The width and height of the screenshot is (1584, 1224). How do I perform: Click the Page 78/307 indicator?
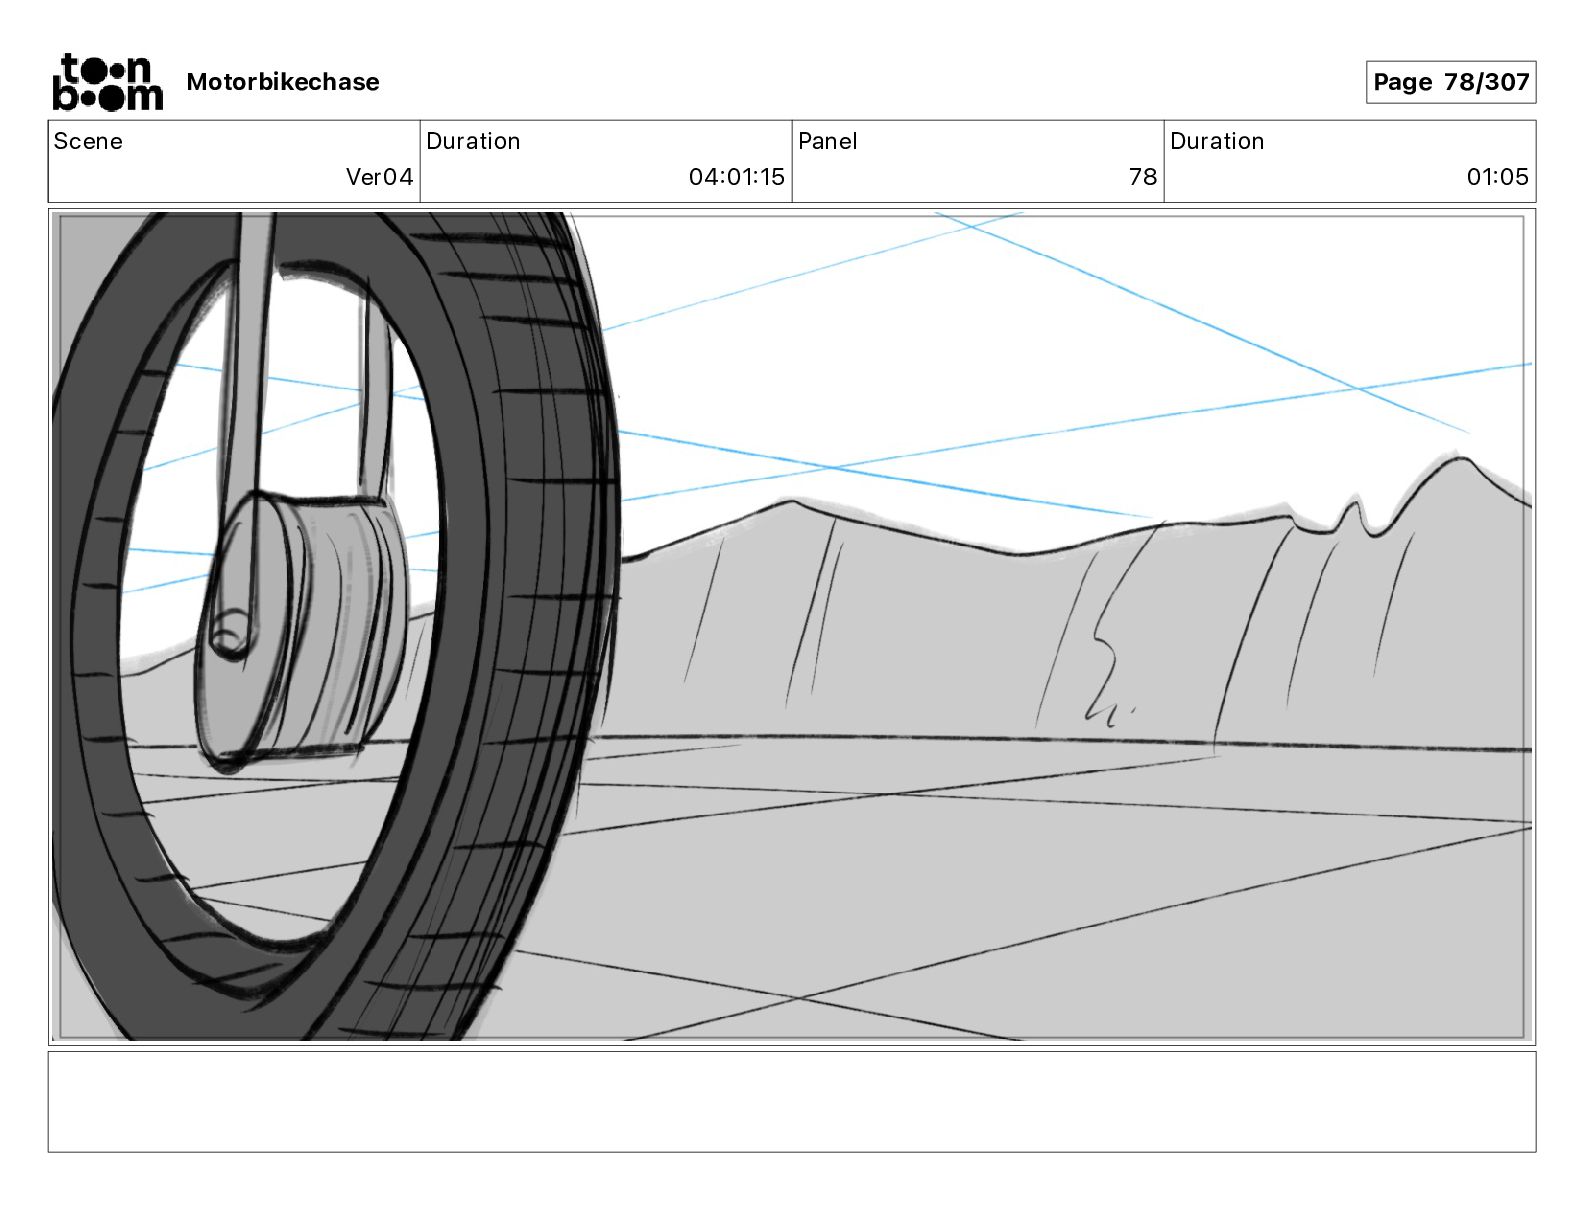(1451, 82)
